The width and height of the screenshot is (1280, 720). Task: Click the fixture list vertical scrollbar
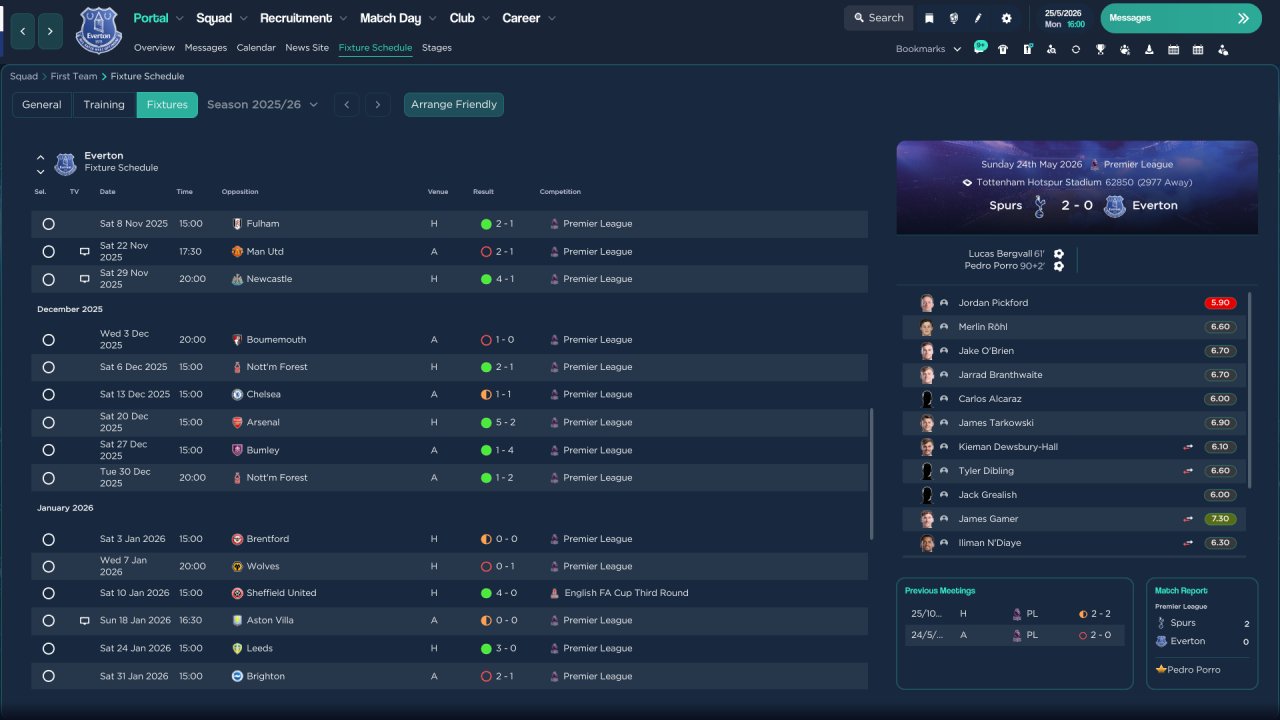873,473
